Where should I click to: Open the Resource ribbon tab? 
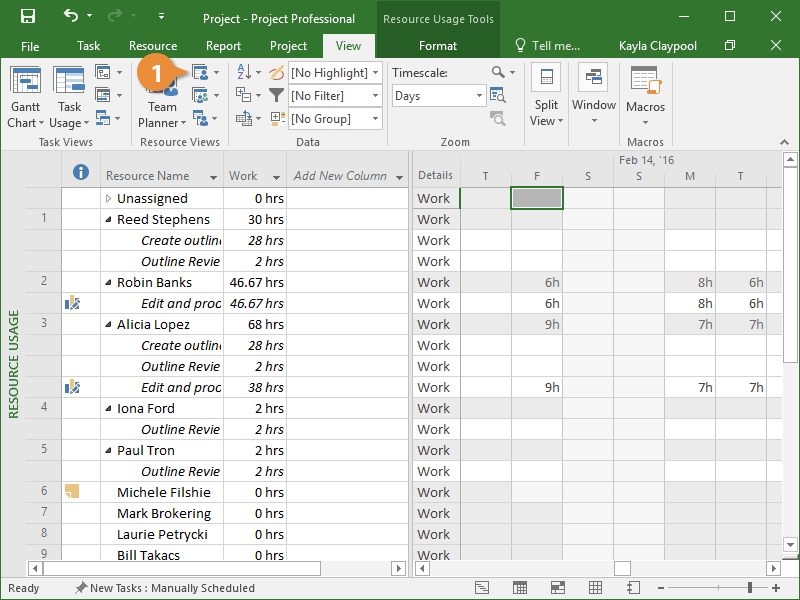click(153, 46)
